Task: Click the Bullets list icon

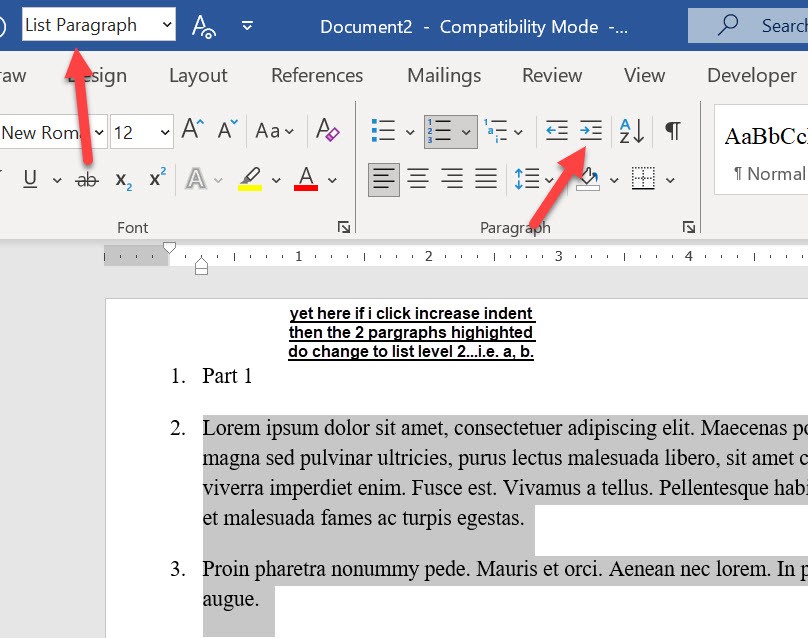Action: click(383, 131)
